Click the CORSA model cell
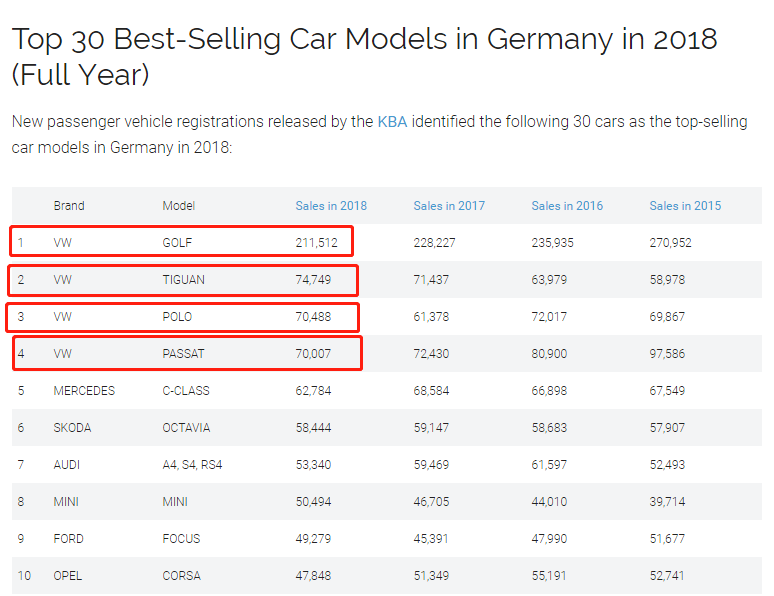The height and width of the screenshot is (596, 774). click(x=181, y=576)
